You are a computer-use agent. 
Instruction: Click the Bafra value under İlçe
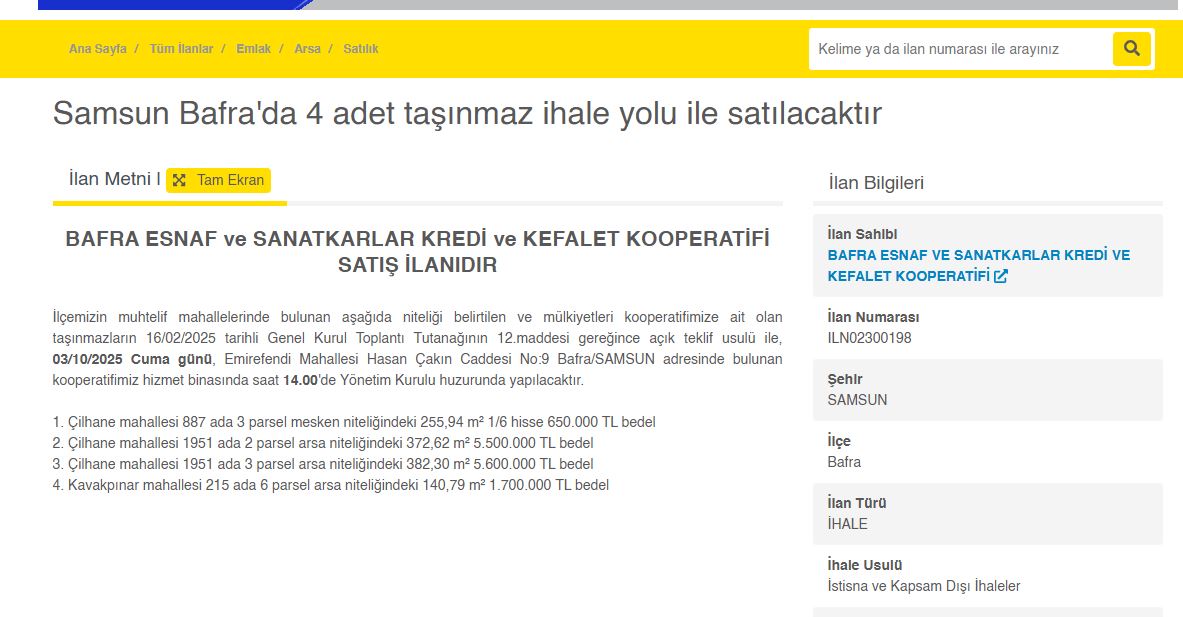pyautogui.click(x=844, y=462)
